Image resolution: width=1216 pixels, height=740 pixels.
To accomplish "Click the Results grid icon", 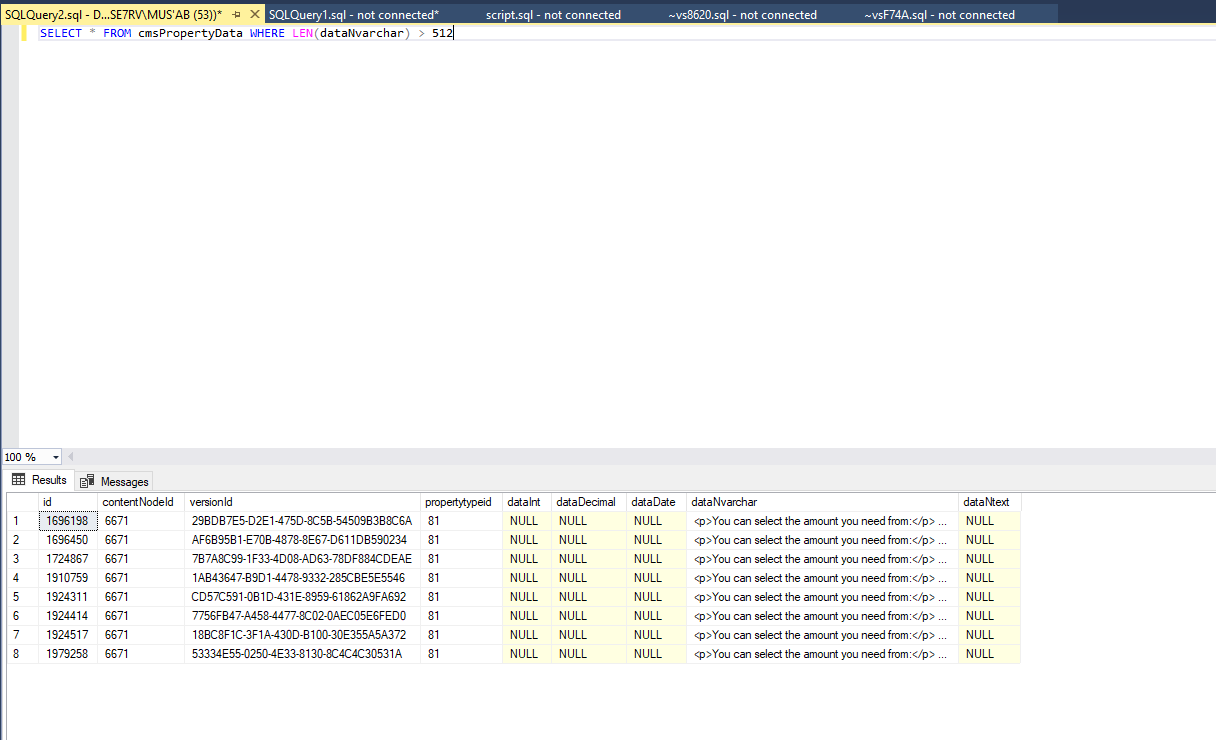I will coord(19,481).
